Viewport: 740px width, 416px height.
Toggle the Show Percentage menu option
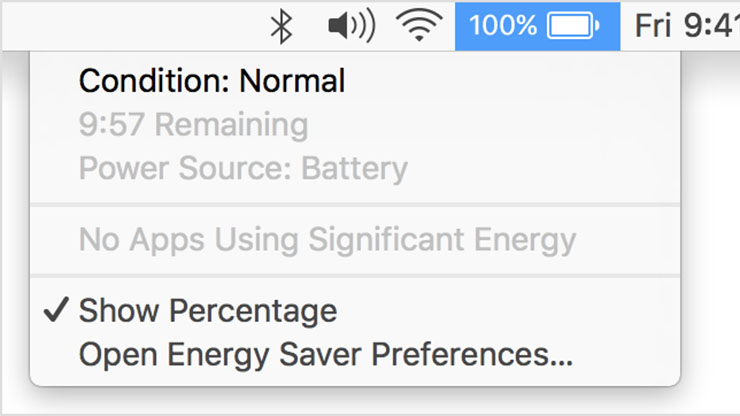point(208,311)
